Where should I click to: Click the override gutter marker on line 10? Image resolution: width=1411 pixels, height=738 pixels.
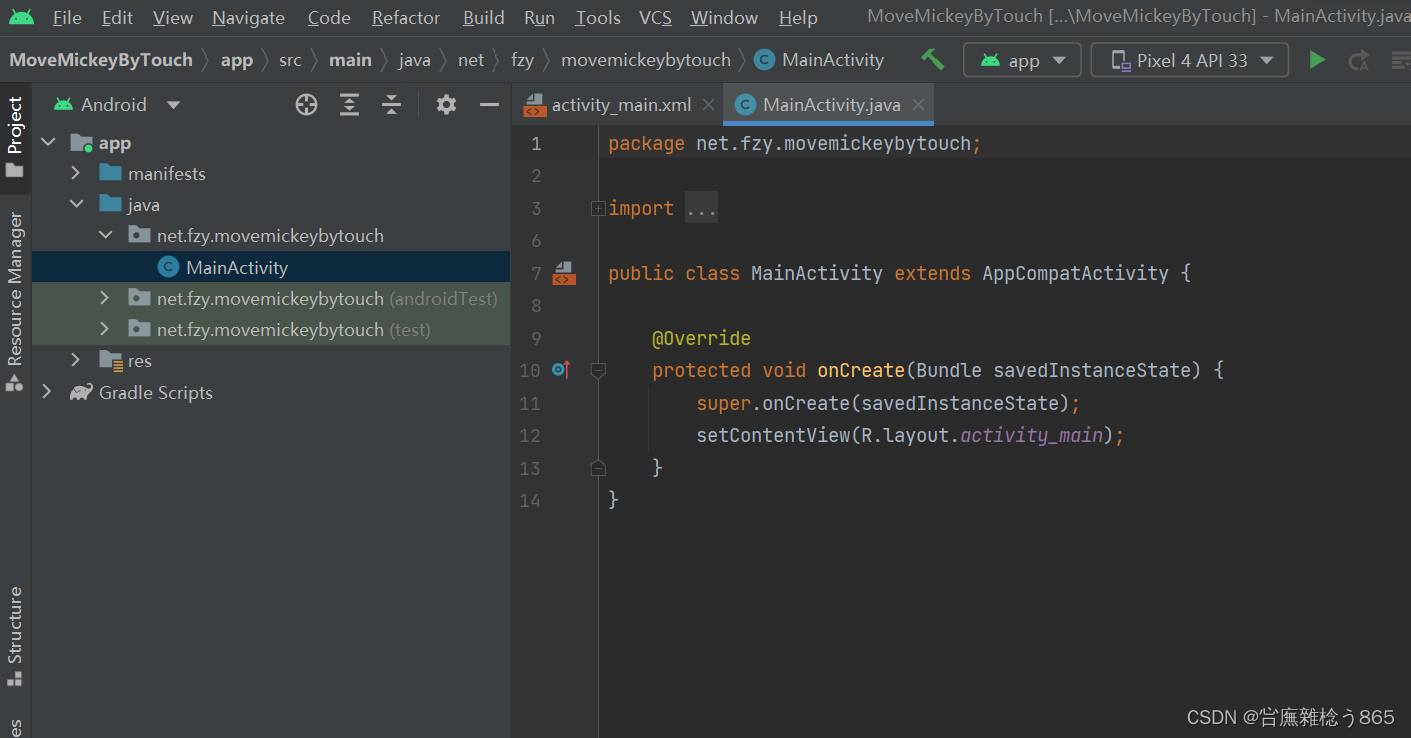click(561, 370)
